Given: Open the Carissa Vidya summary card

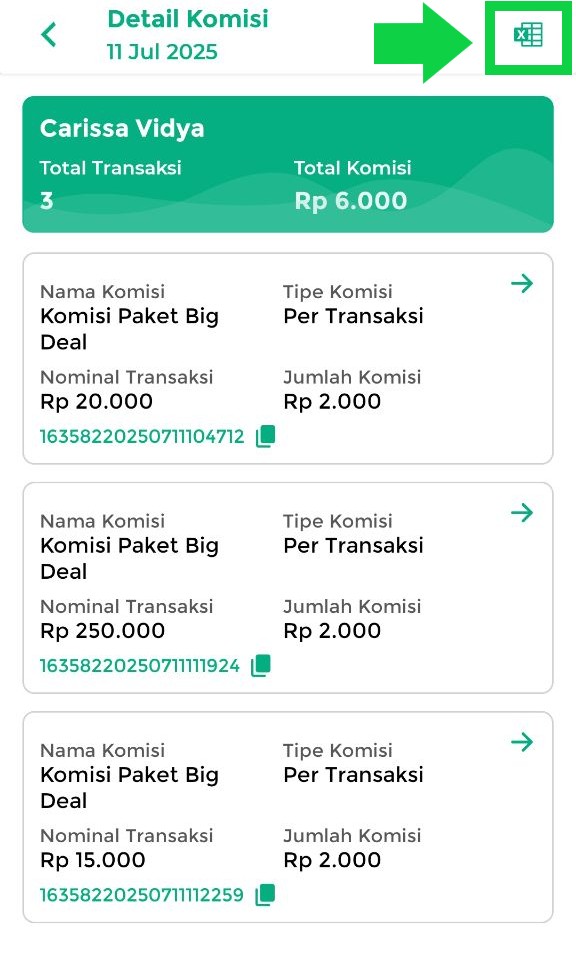Looking at the screenshot, I should 288,165.
